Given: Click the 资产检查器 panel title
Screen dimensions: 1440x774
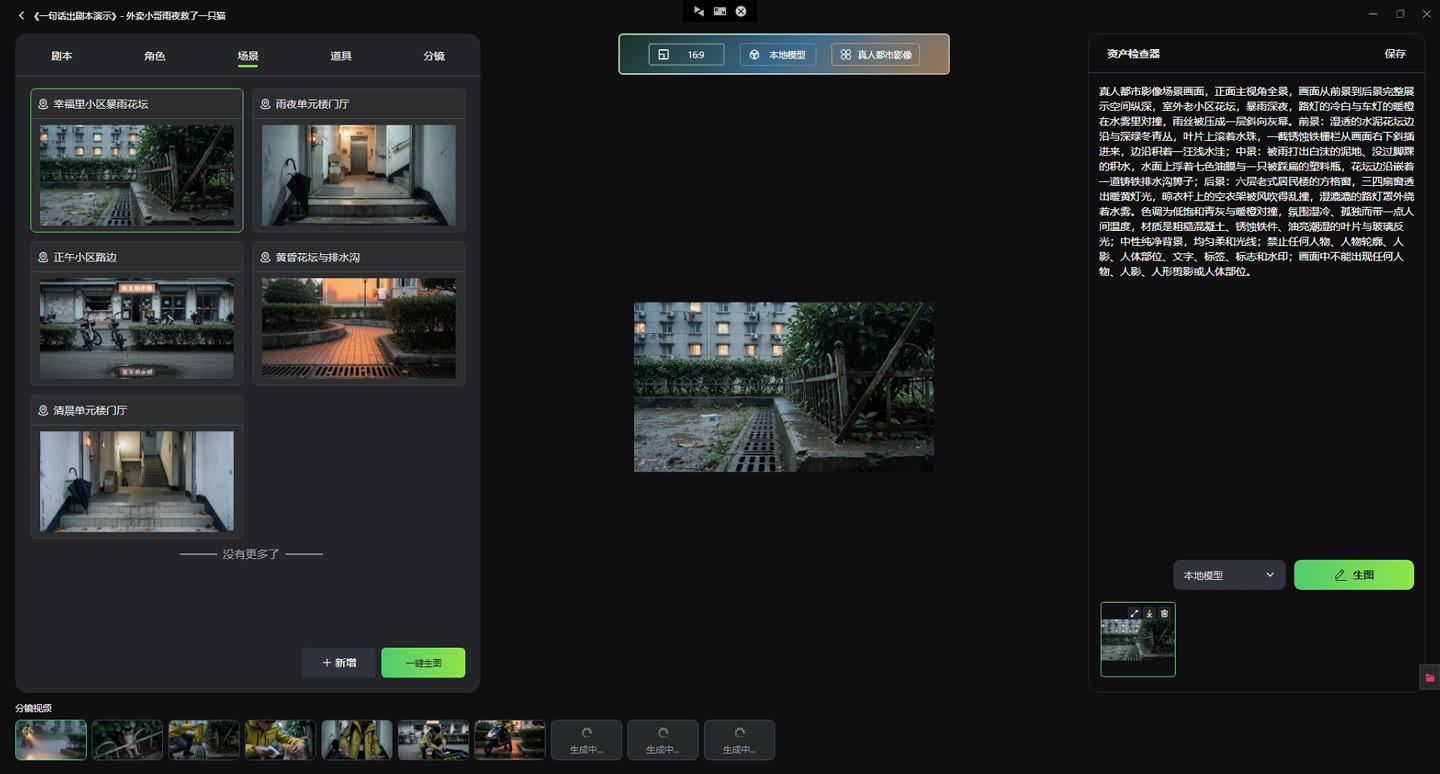Looking at the screenshot, I should 1133,54.
